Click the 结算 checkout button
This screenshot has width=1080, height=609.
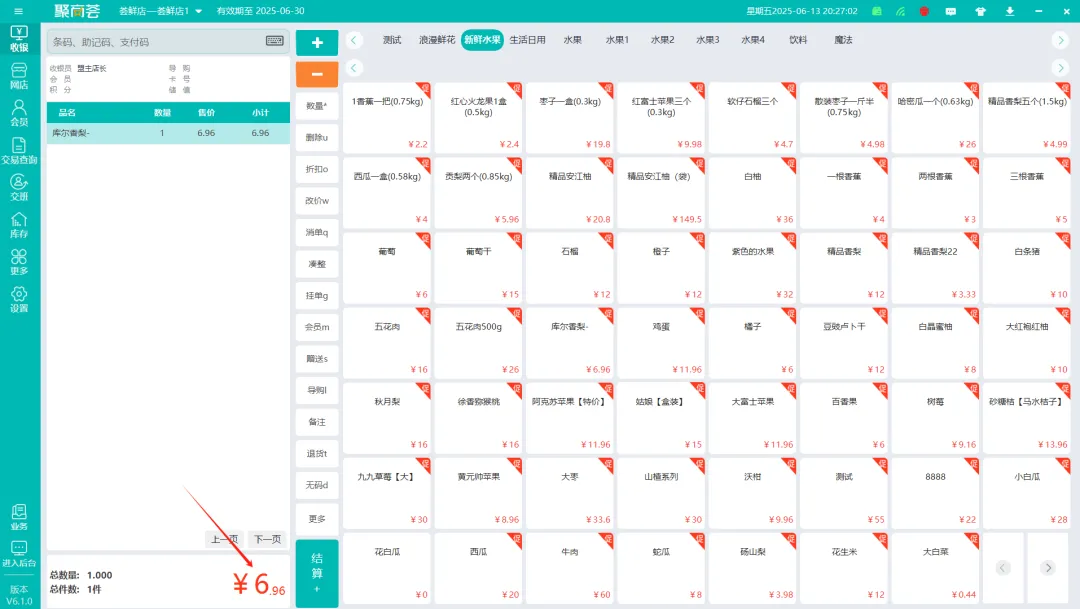tap(317, 573)
